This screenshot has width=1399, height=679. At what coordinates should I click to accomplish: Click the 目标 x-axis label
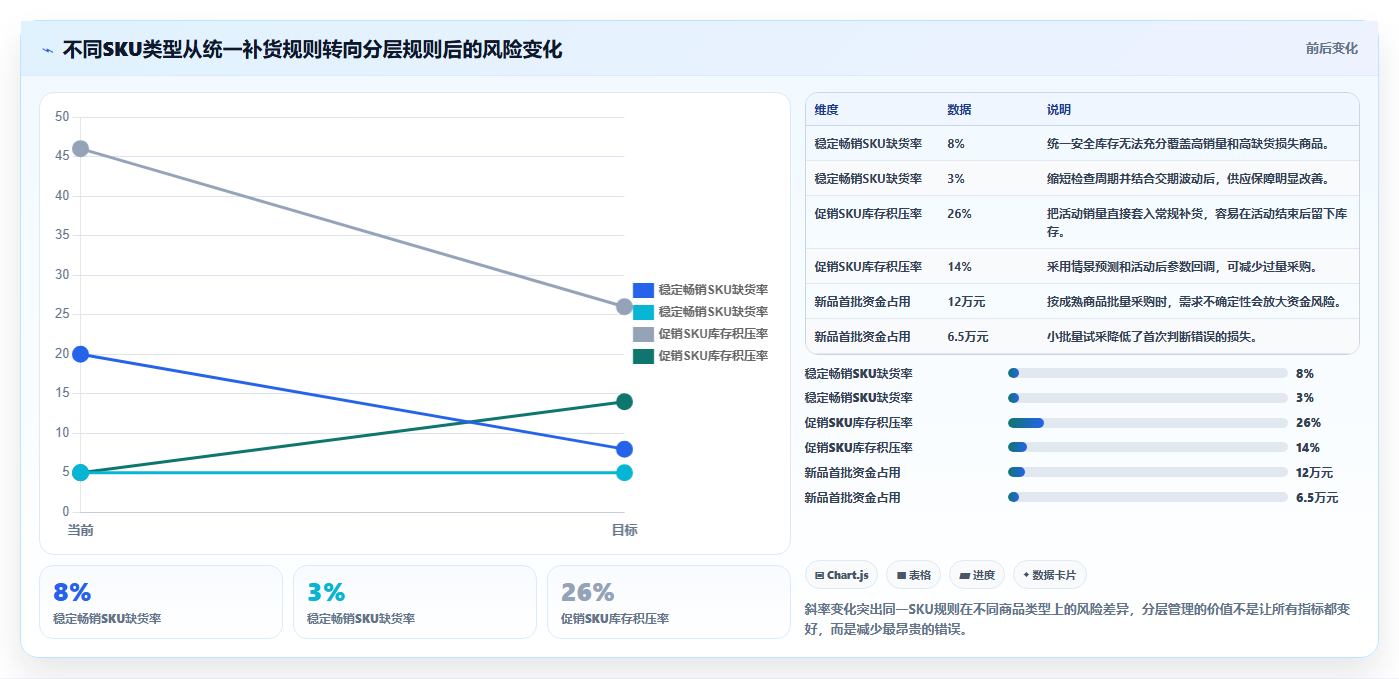[x=624, y=530]
